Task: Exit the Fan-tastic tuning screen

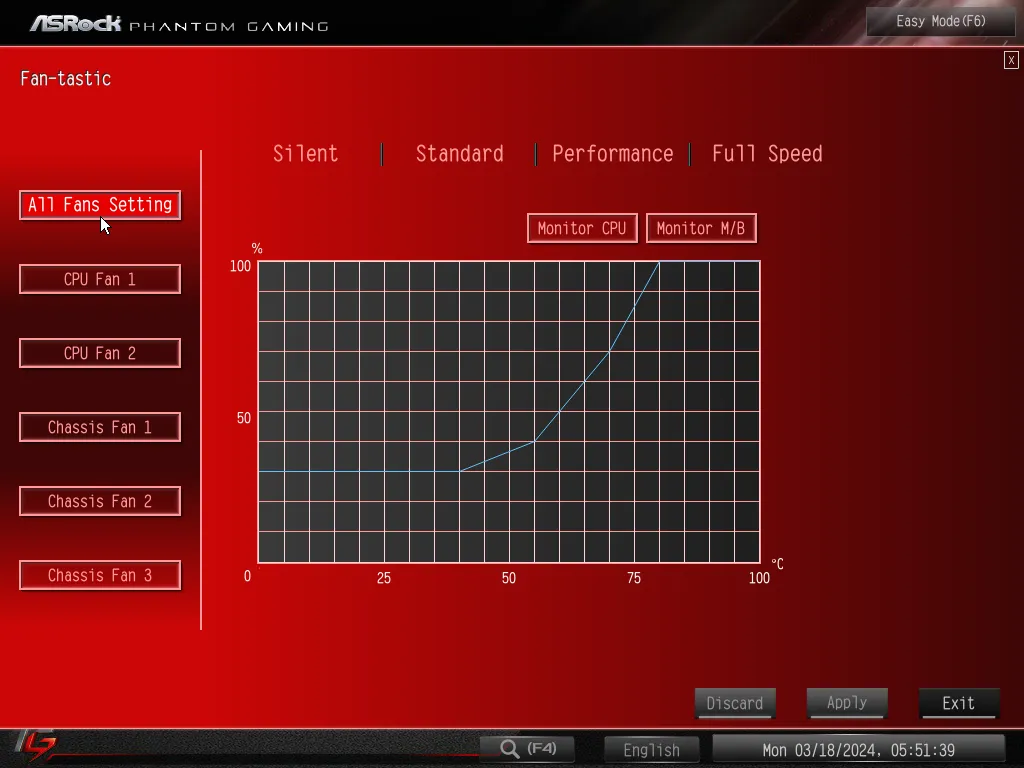Action: 959,703
